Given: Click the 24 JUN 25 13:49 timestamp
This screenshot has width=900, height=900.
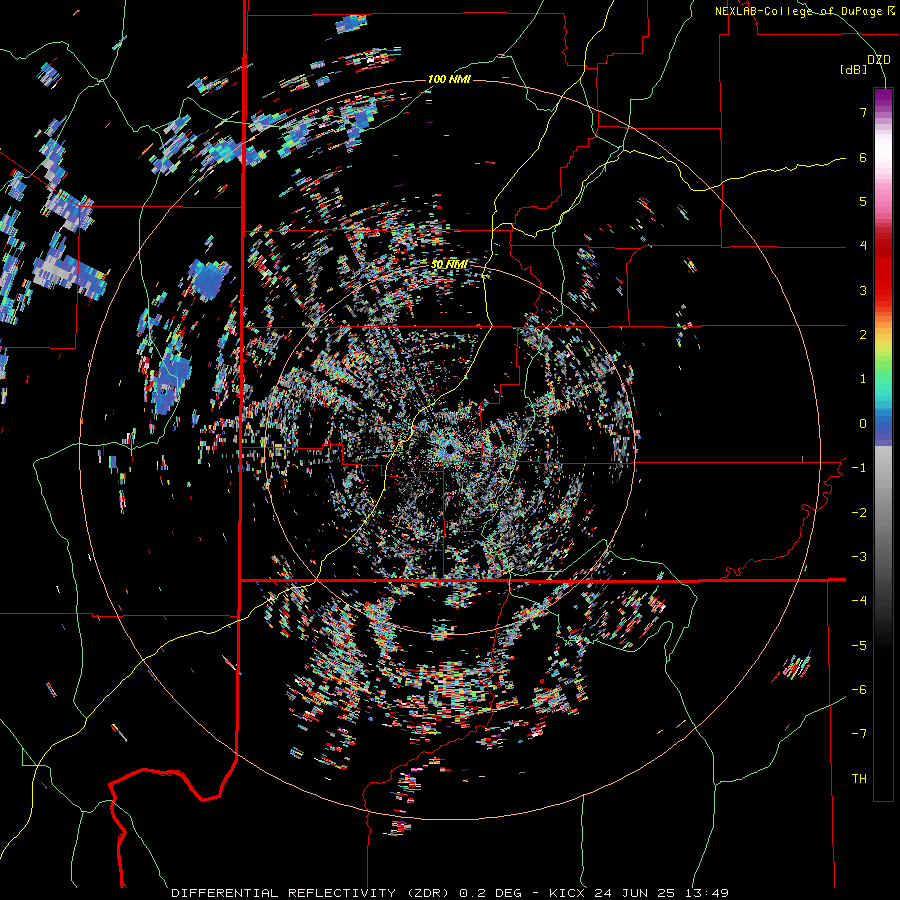Looking at the screenshot, I should pyautogui.click(x=661, y=893).
